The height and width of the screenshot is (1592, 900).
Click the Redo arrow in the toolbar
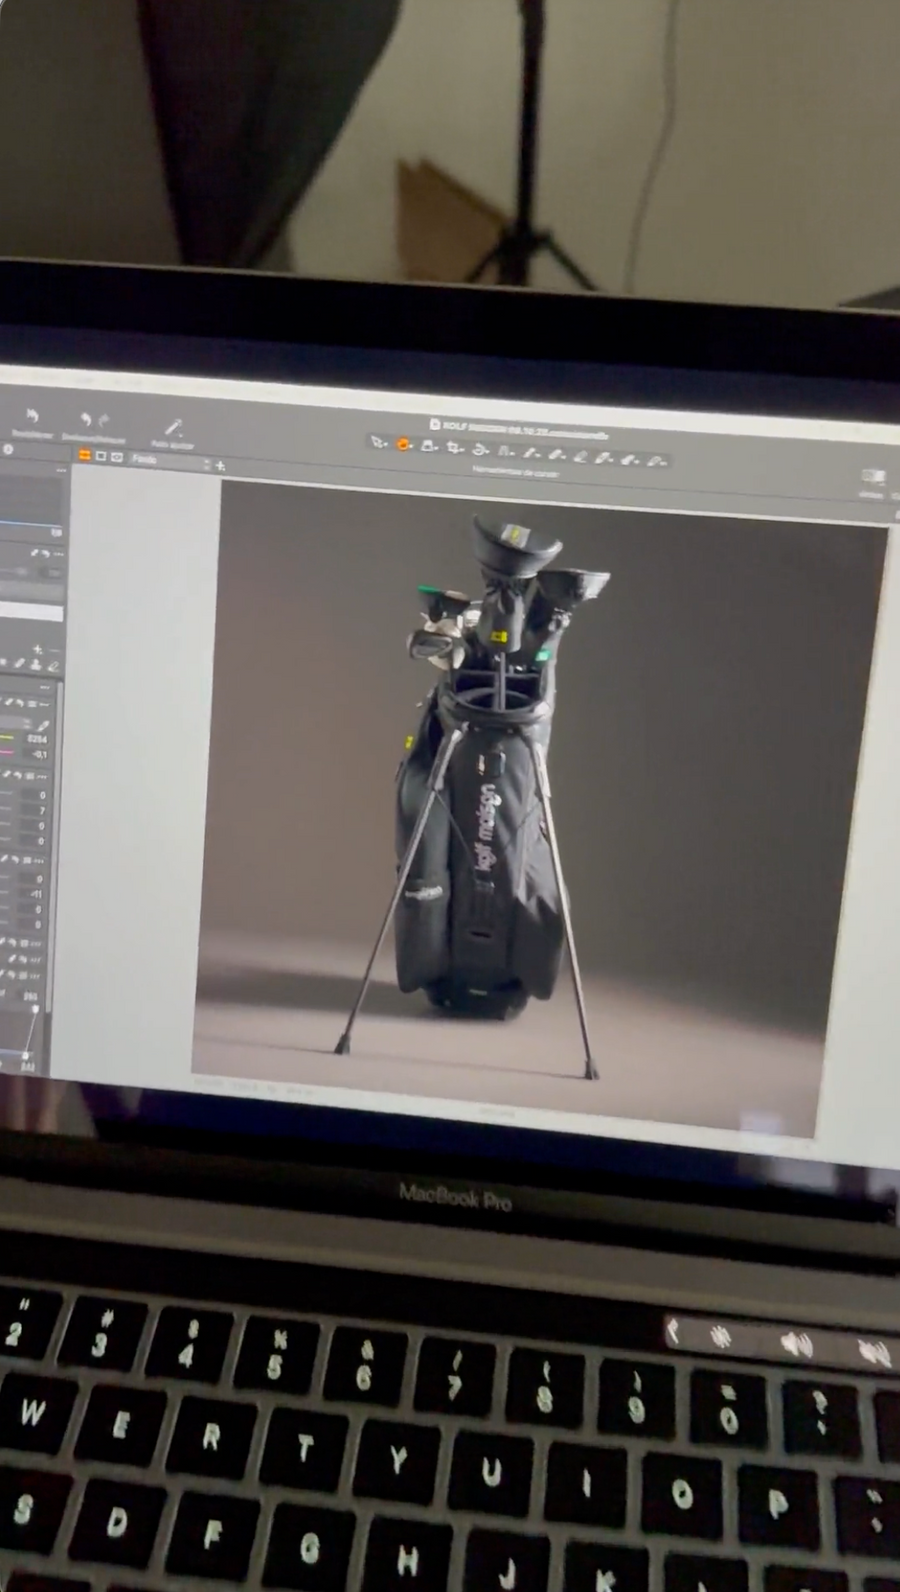[103, 421]
